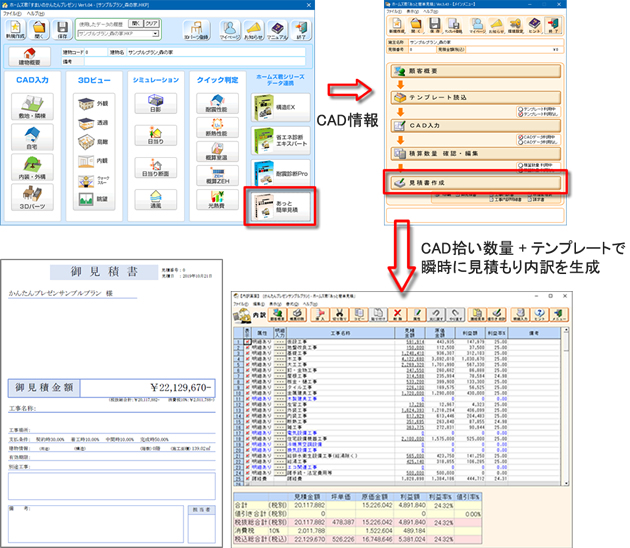Launch あっと簡単見積 data link
This screenshot has height=548, width=630.
point(280,207)
